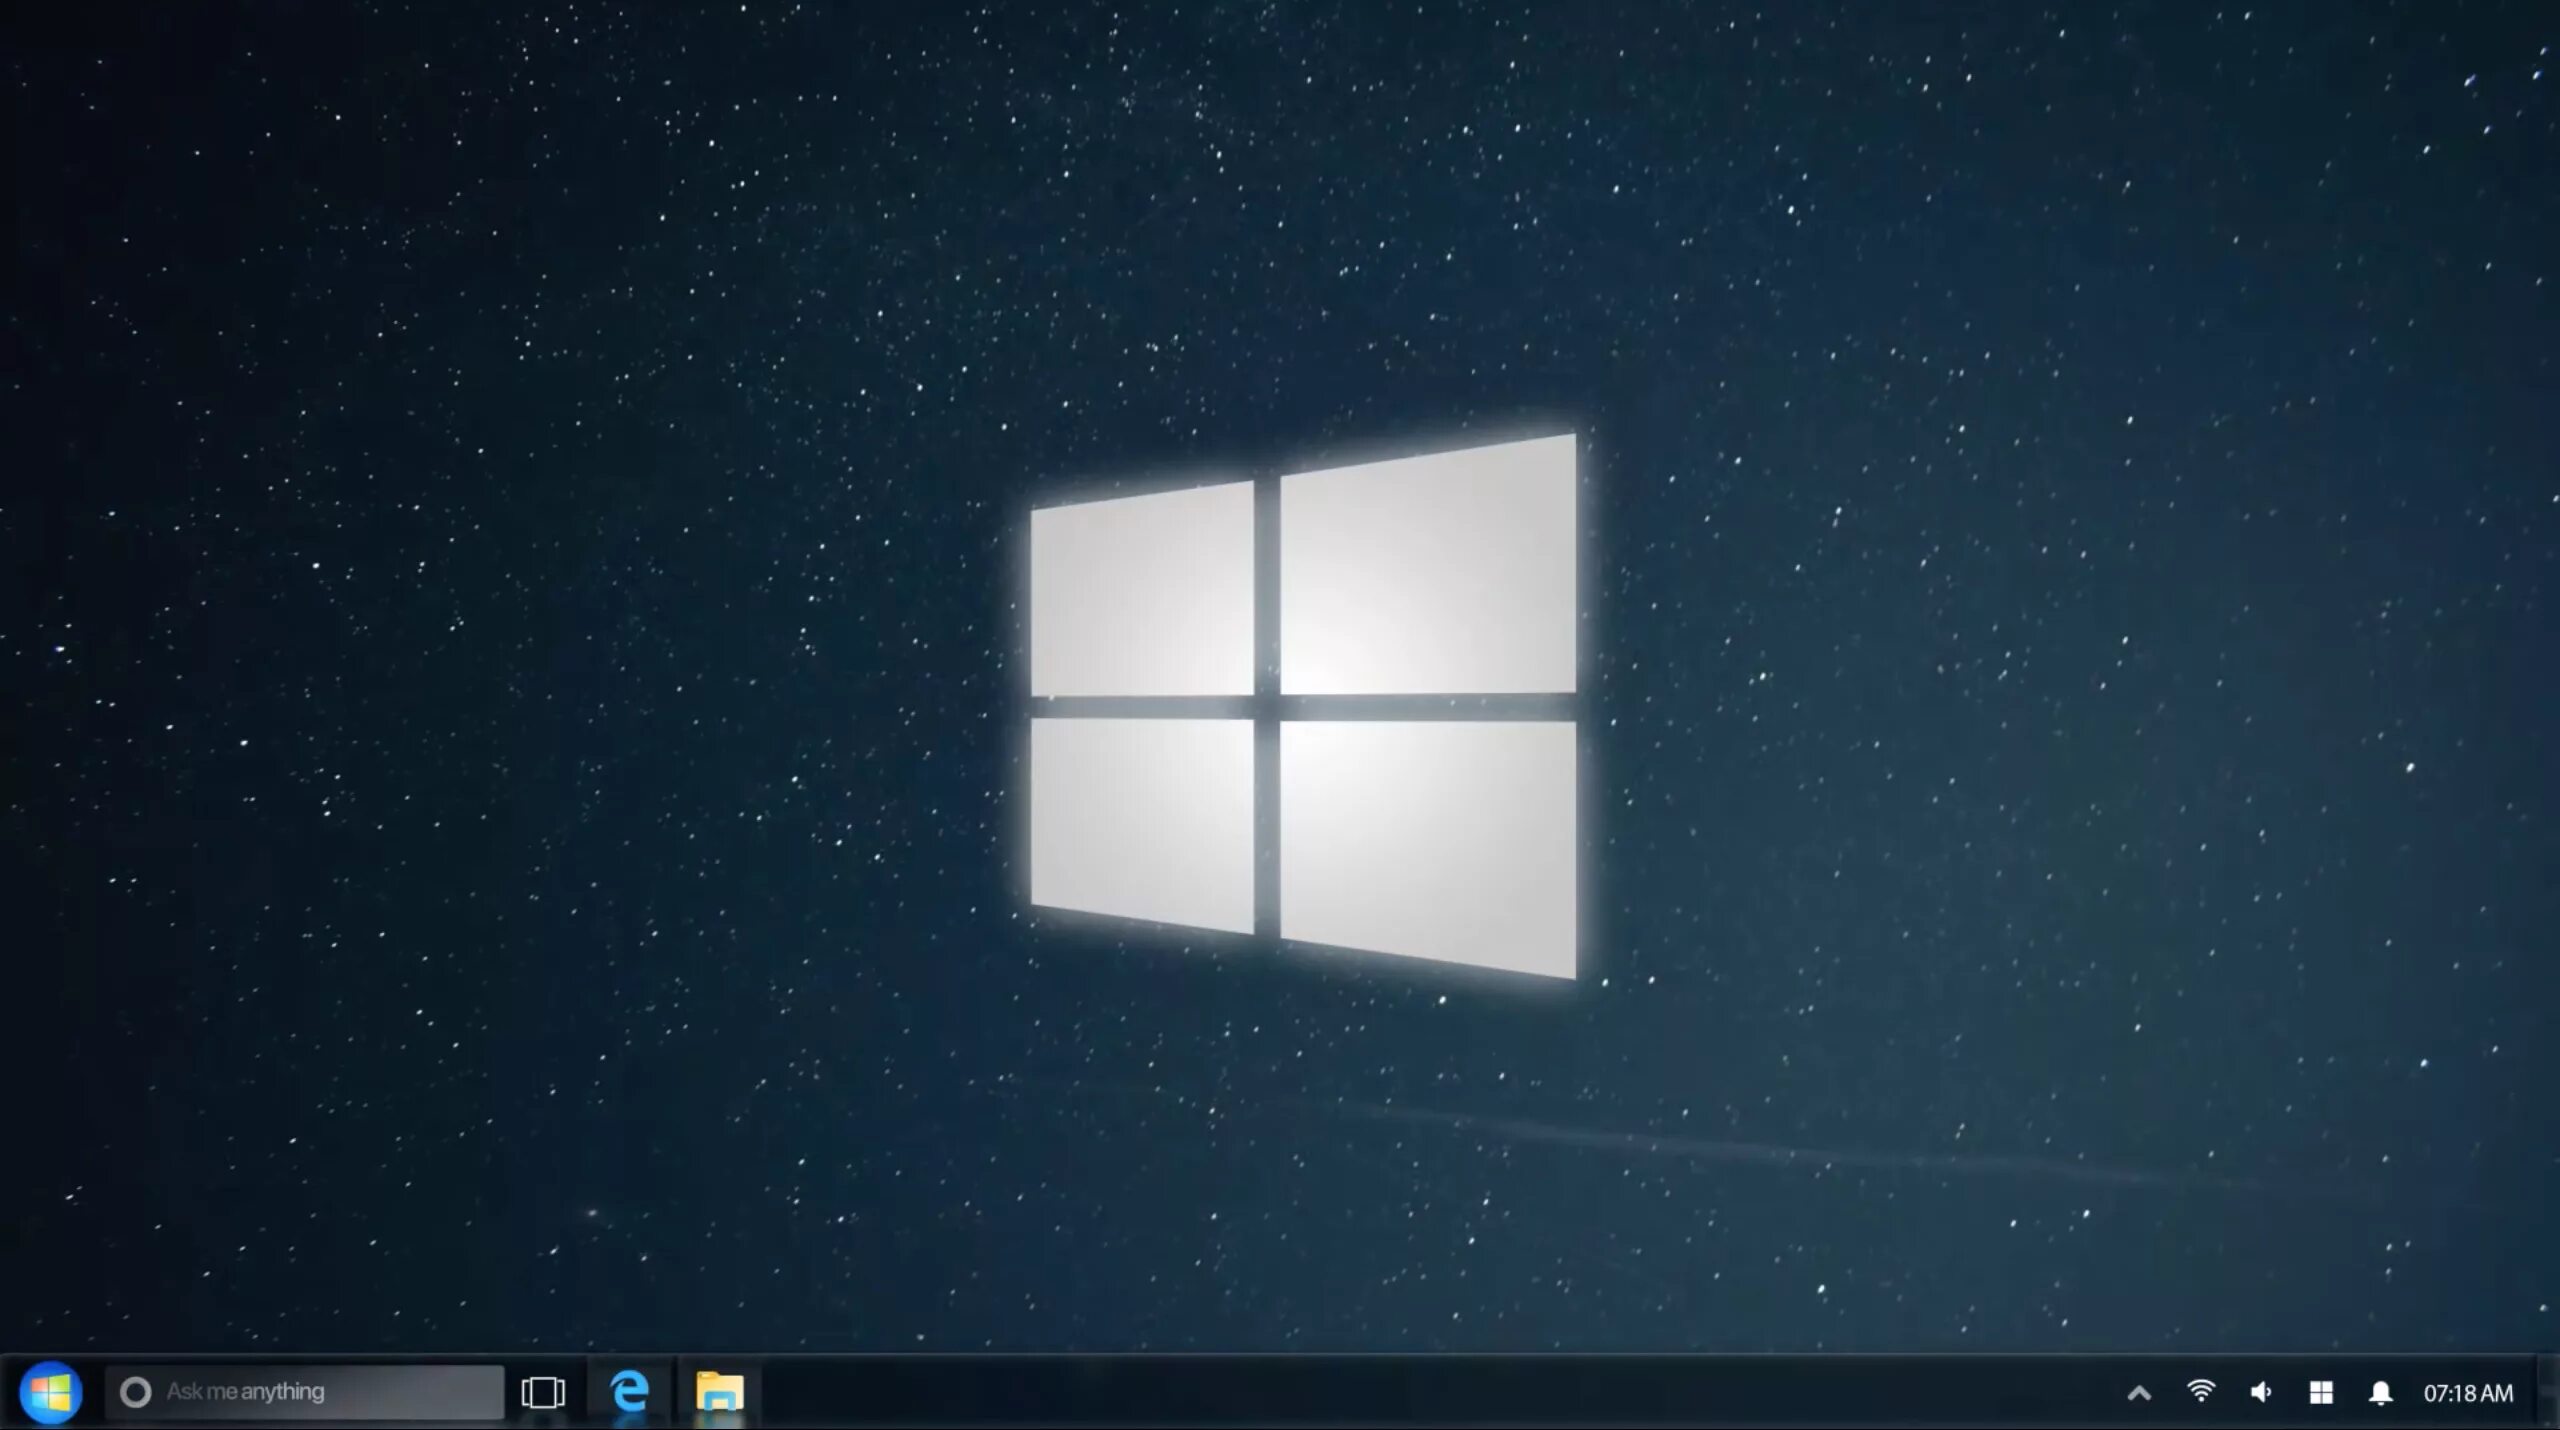
Task: Click the center cross of the glowing logo
Action: coord(1267,707)
